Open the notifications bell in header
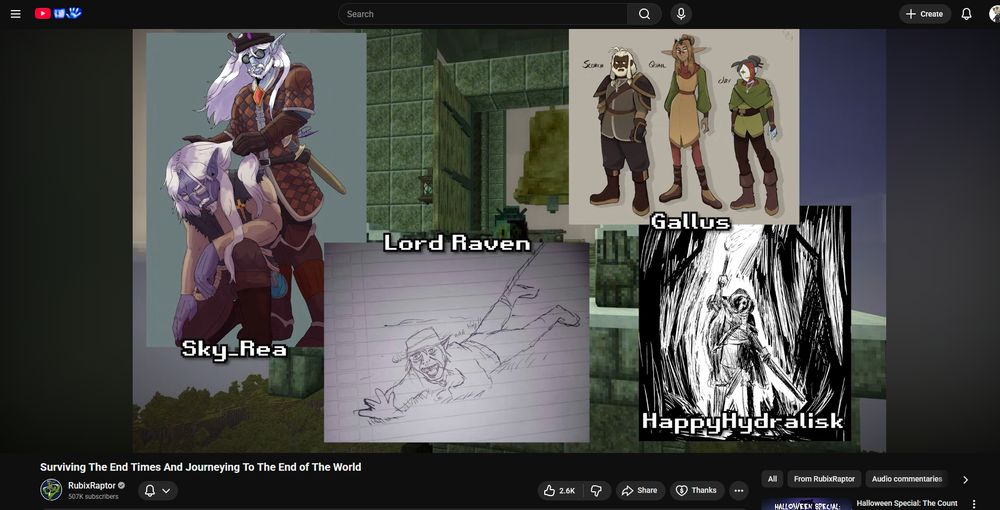Screen dimensions: 1000x510 pos(966,14)
